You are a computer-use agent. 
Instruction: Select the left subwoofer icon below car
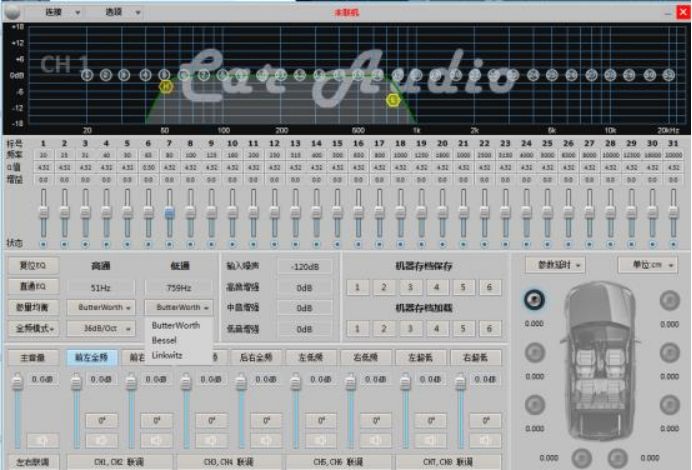[582, 458]
